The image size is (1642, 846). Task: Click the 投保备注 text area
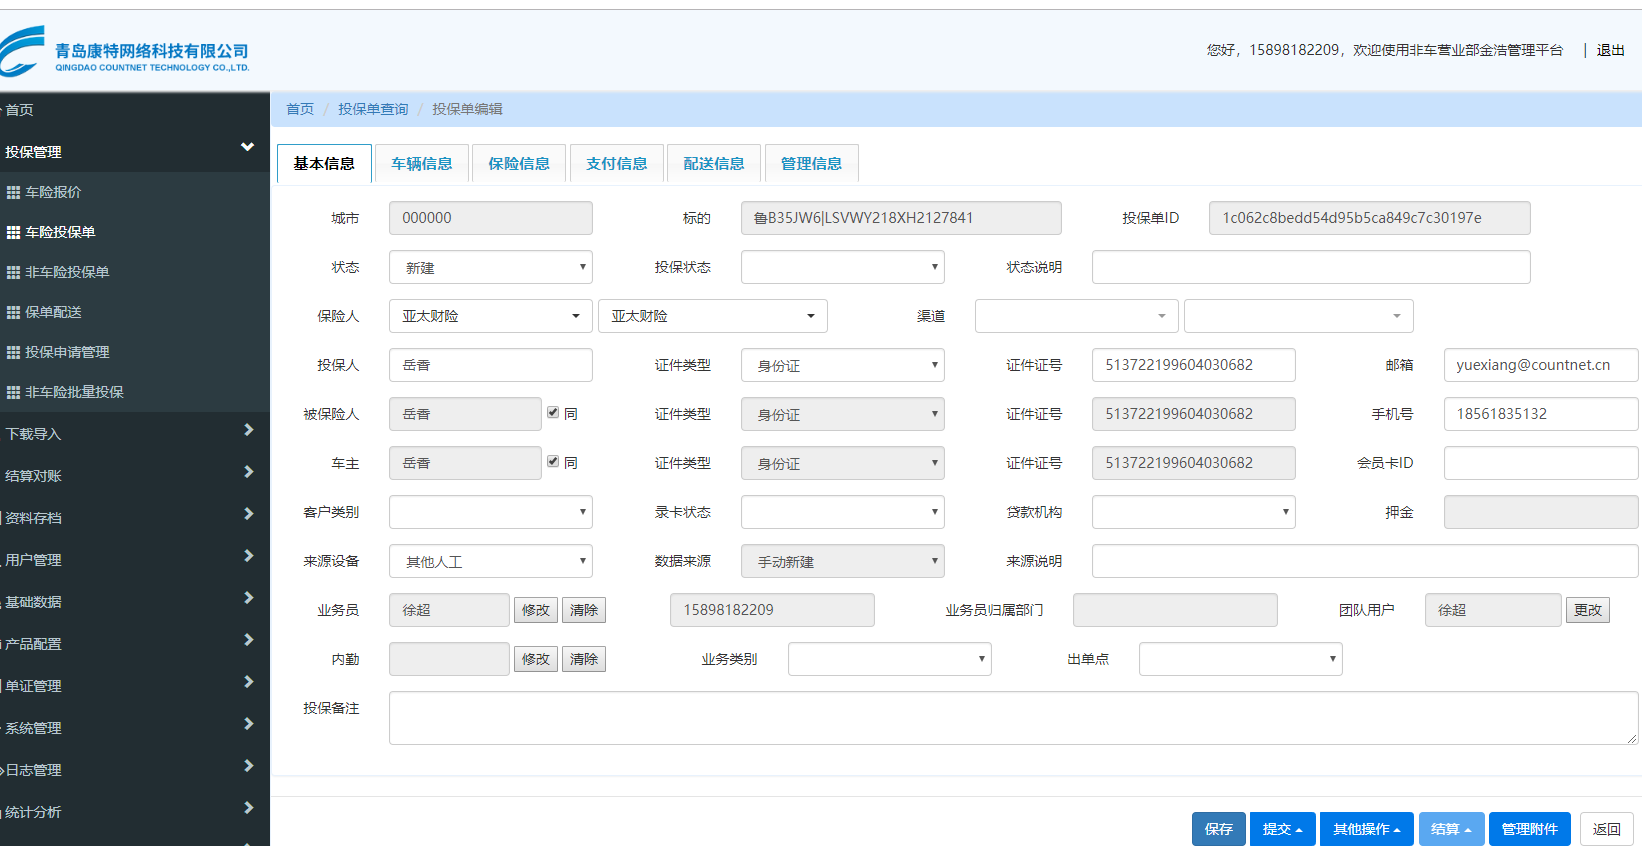tap(1012, 717)
